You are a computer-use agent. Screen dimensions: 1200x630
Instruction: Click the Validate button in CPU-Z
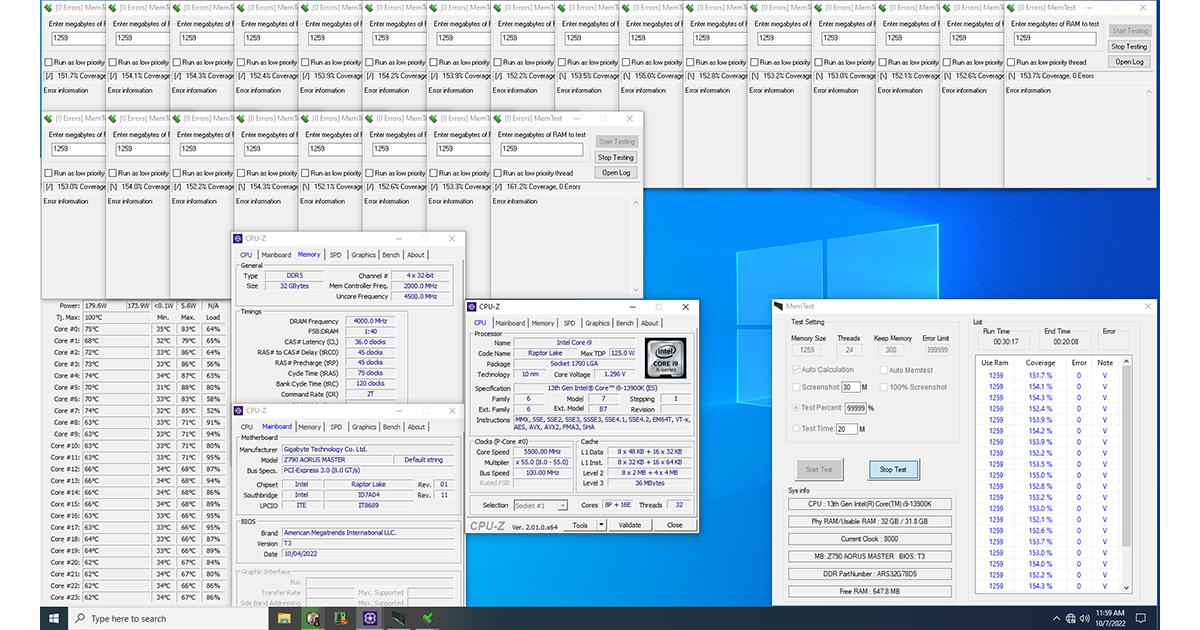pyautogui.click(x=630, y=525)
